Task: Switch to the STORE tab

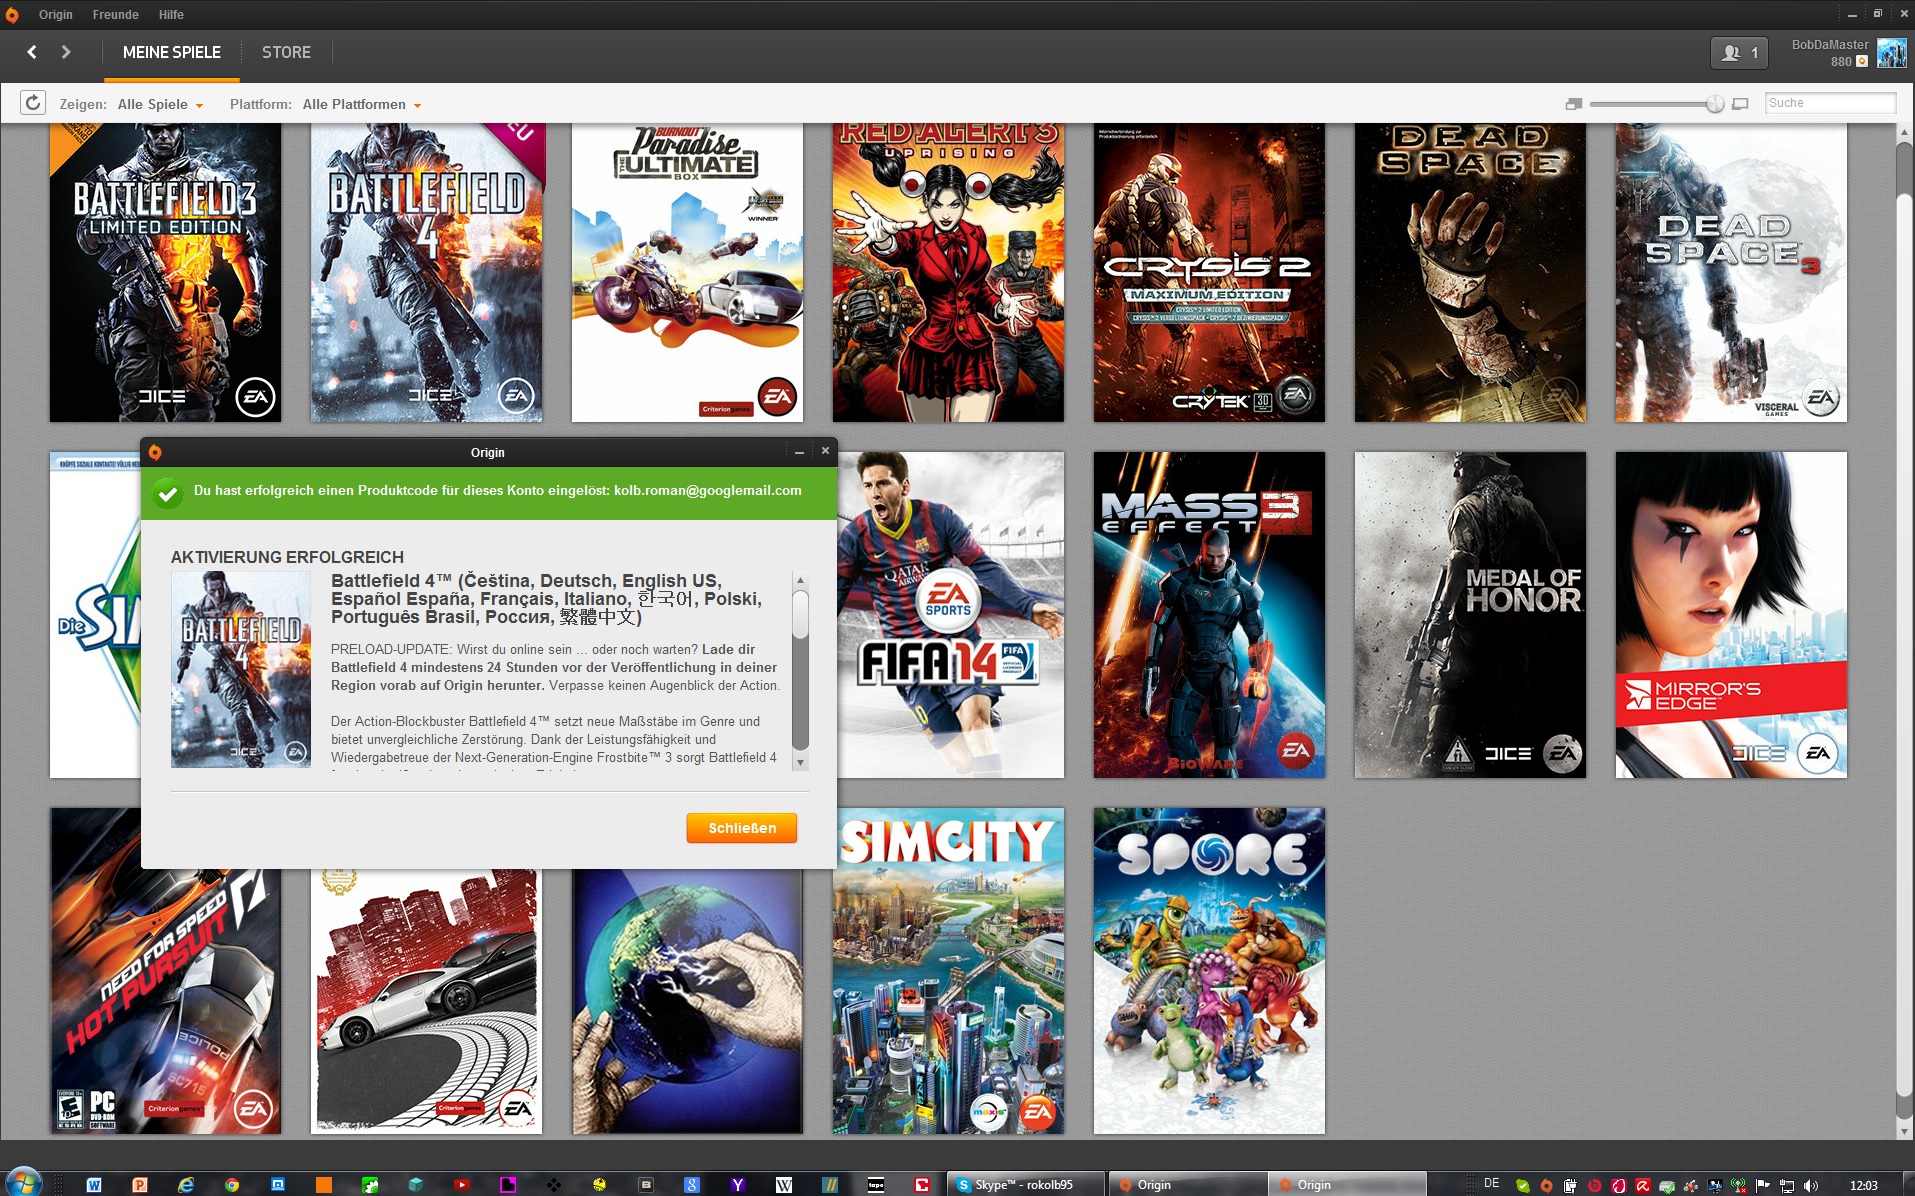Action: click(x=286, y=52)
